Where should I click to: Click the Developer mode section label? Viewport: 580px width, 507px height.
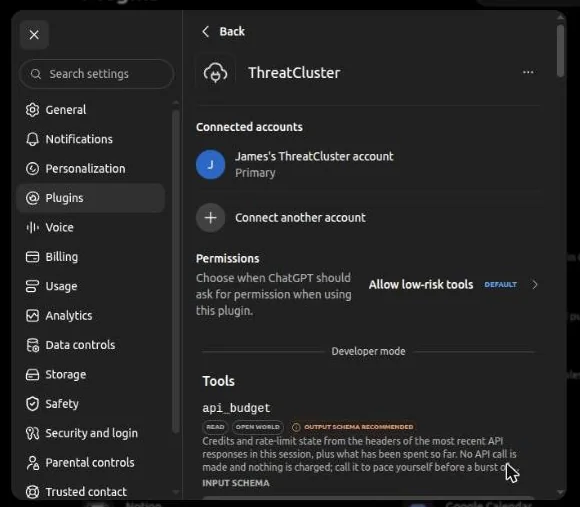368,351
